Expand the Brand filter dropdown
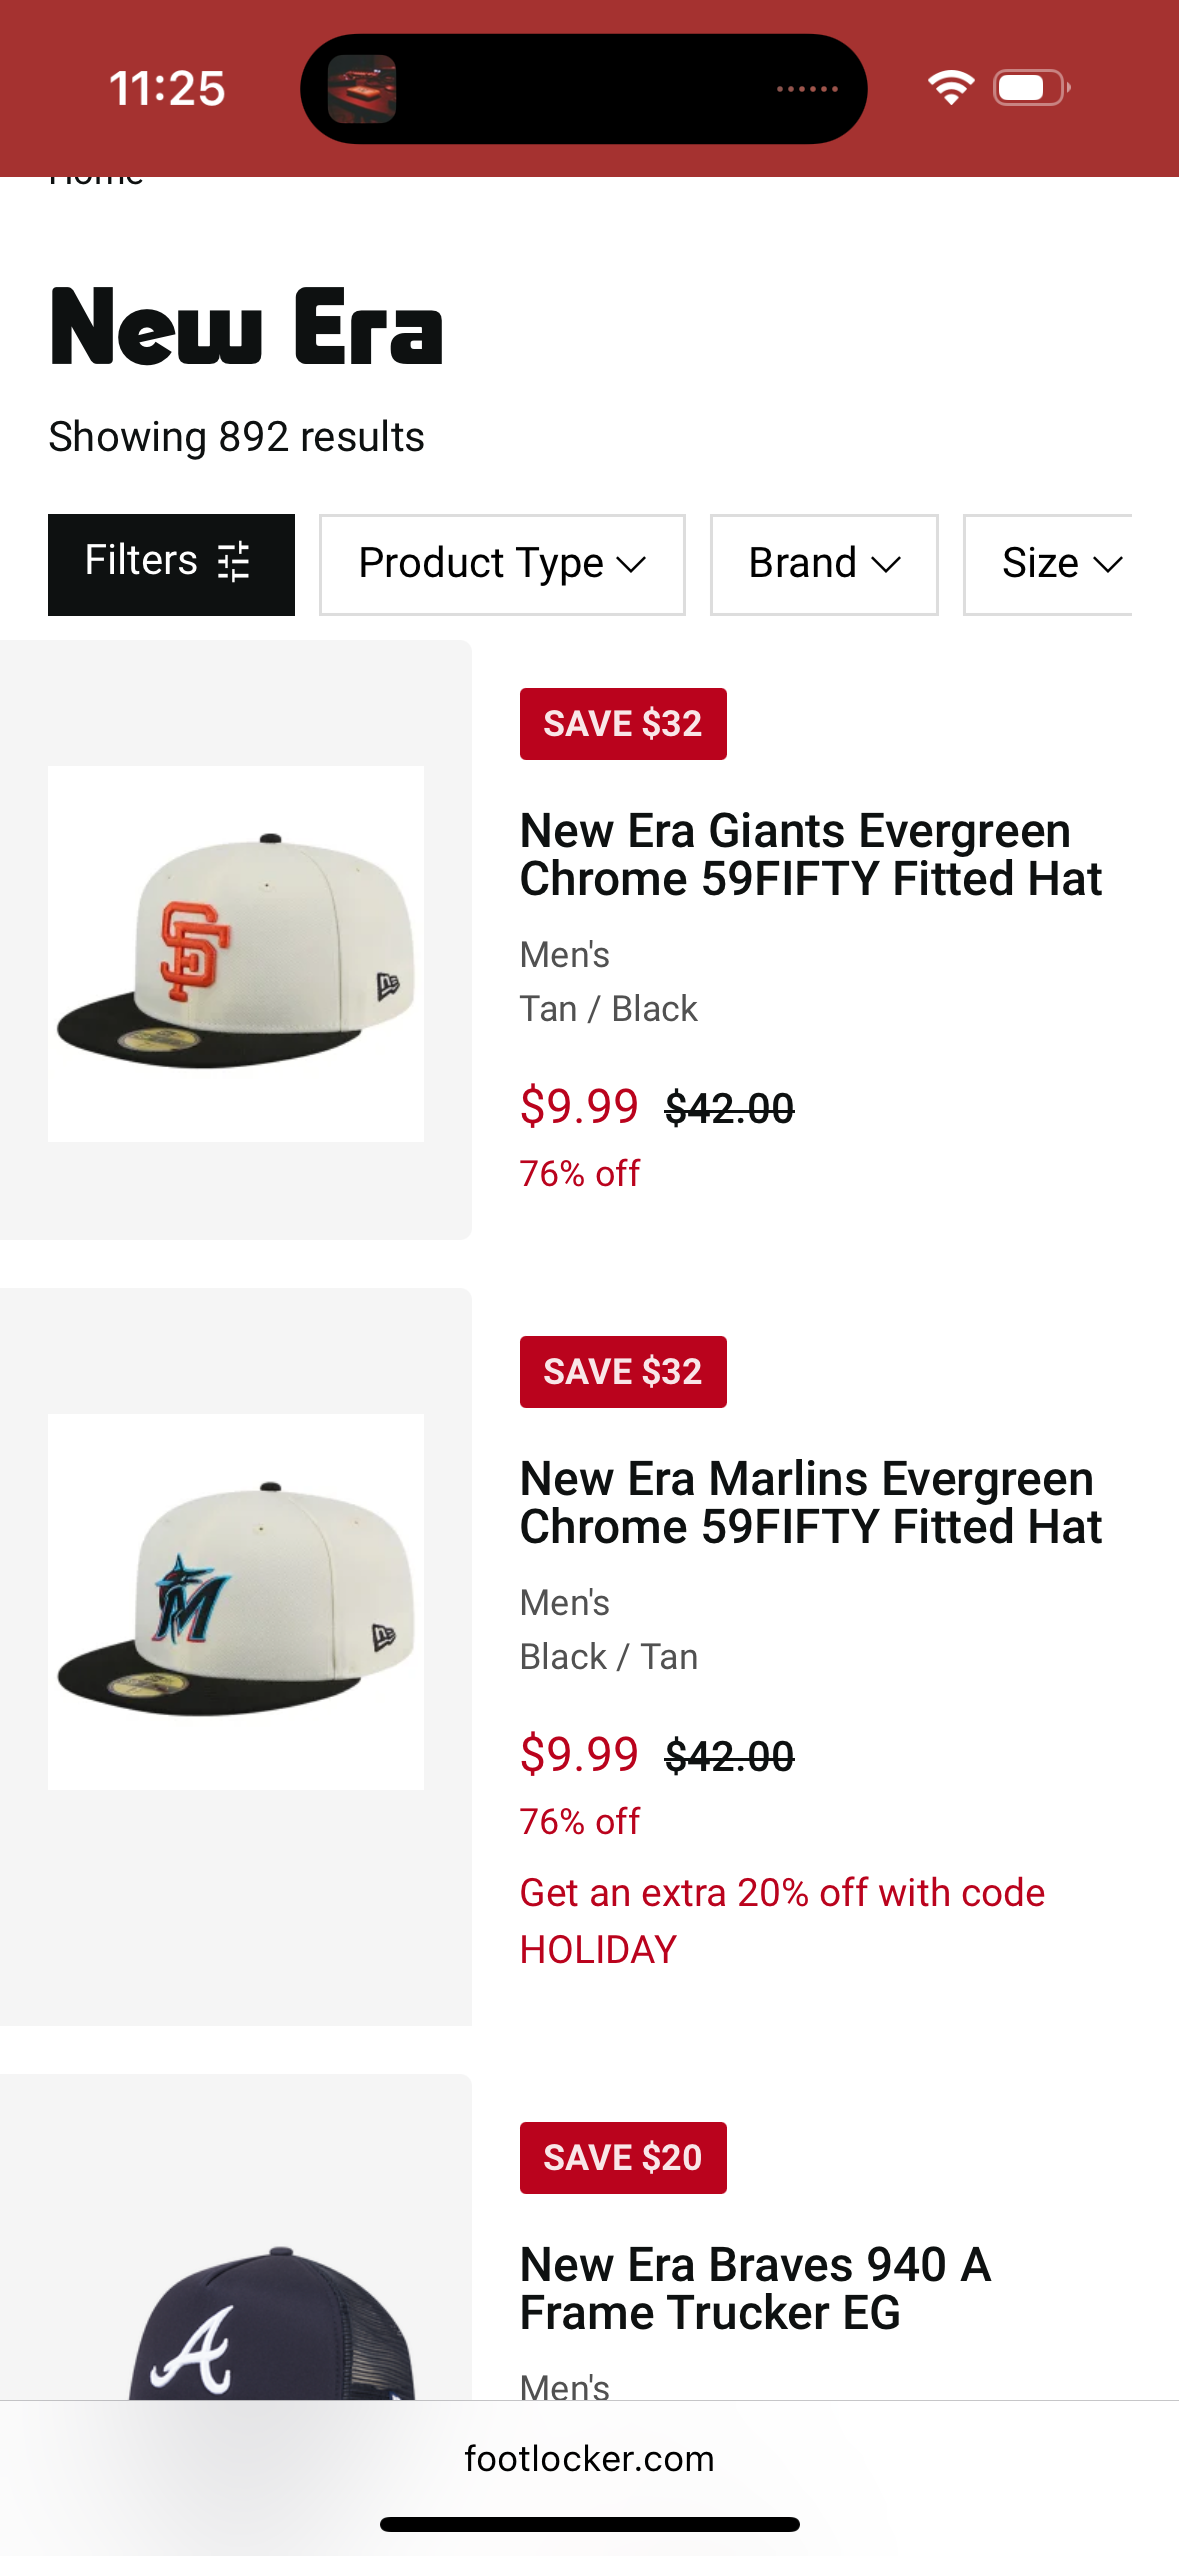The width and height of the screenshot is (1179, 2556). point(823,564)
